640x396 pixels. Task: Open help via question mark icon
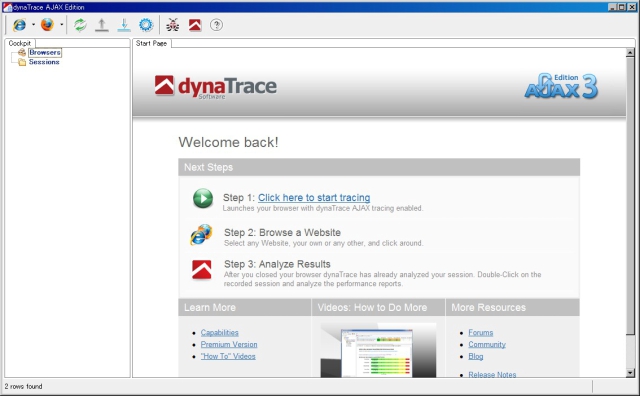click(216, 25)
